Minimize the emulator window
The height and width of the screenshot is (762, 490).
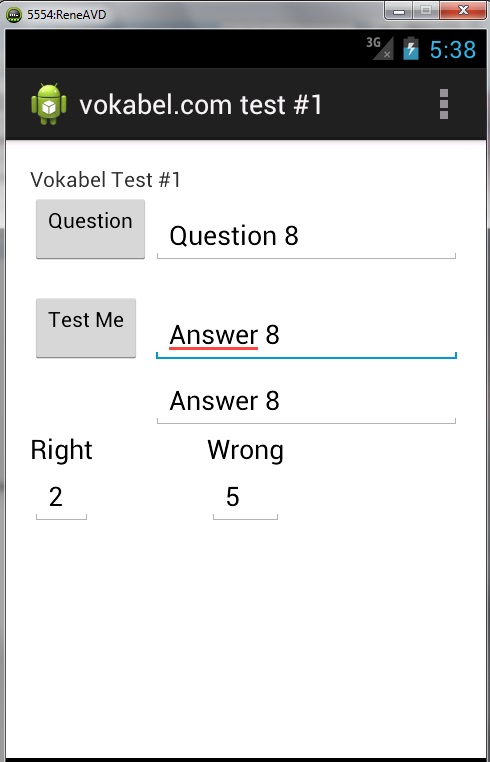400,11
